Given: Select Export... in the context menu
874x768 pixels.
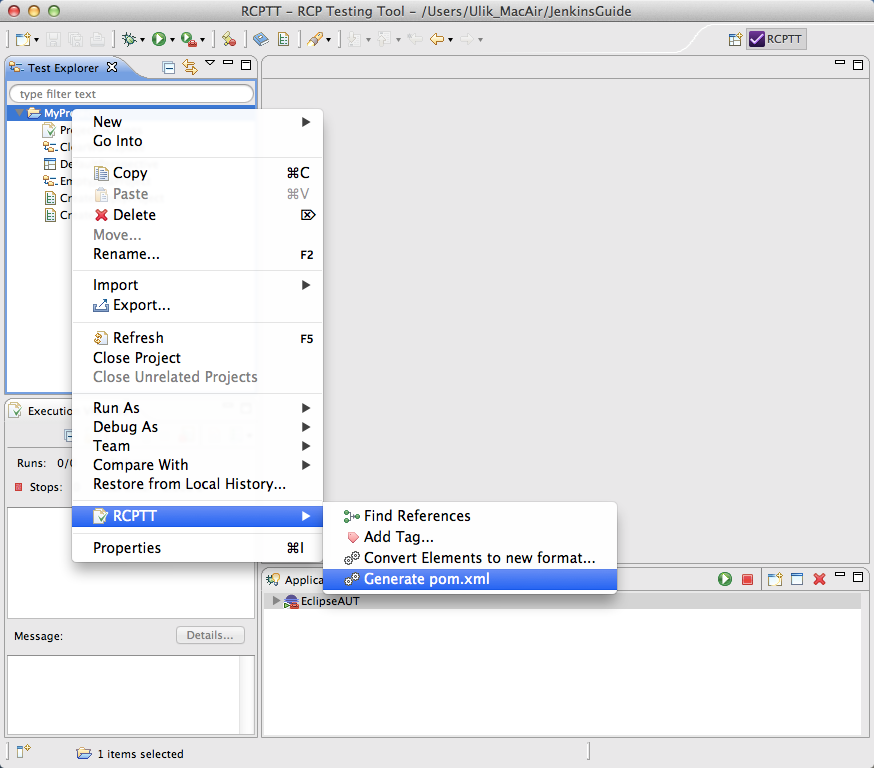Looking at the screenshot, I should point(197,305).
